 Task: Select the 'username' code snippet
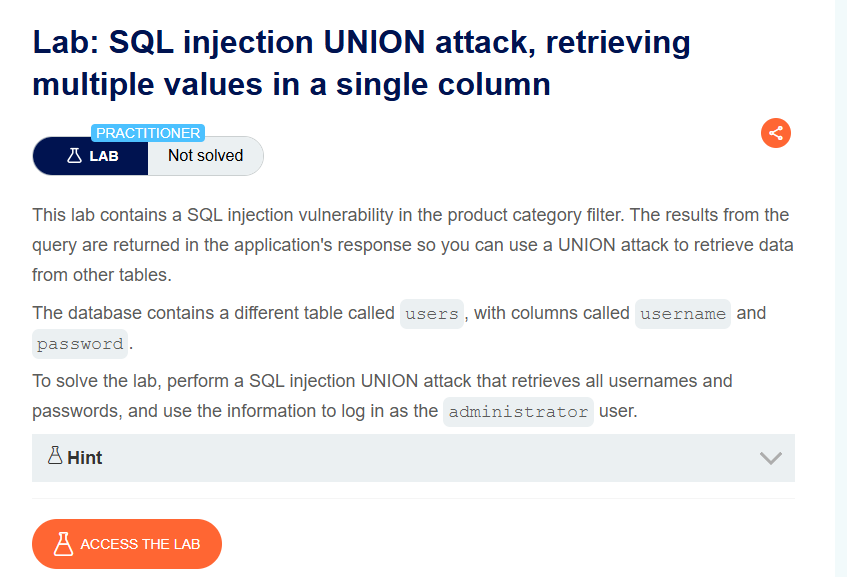click(x=683, y=314)
